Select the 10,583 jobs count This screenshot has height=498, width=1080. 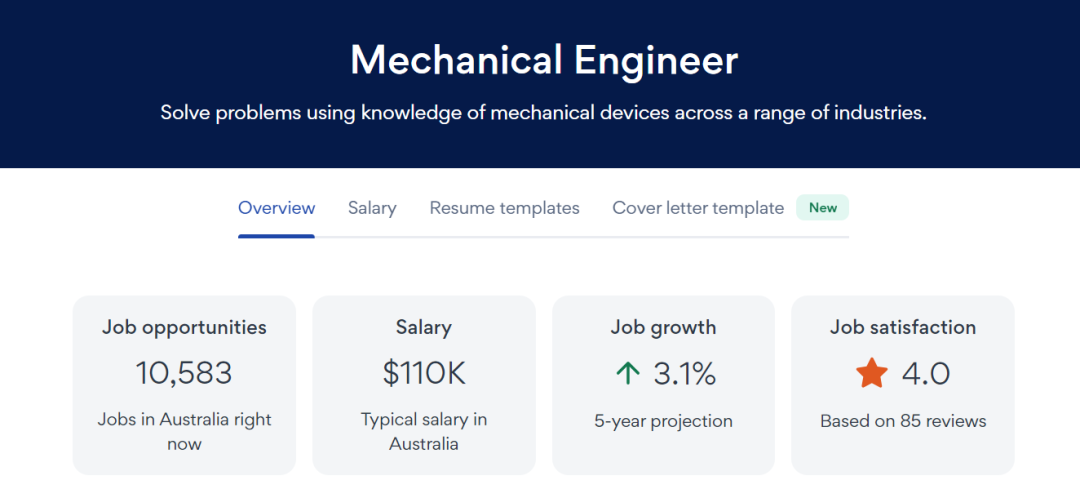(184, 373)
